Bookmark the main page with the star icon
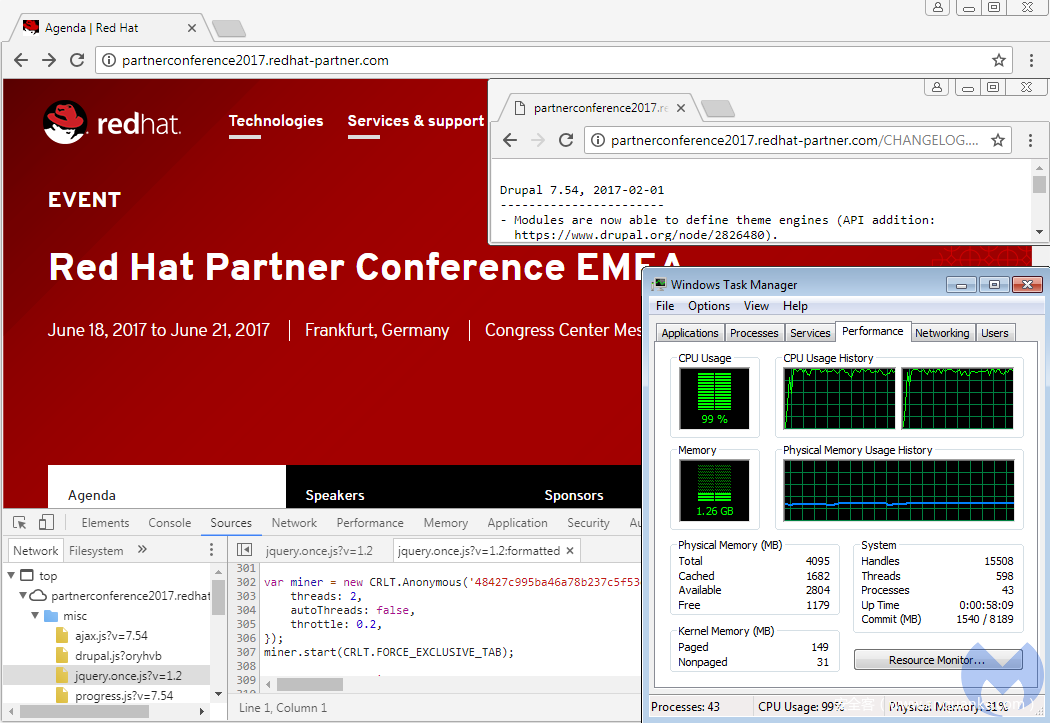Viewport: 1050px width, 723px height. pyautogui.click(x=998, y=60)
